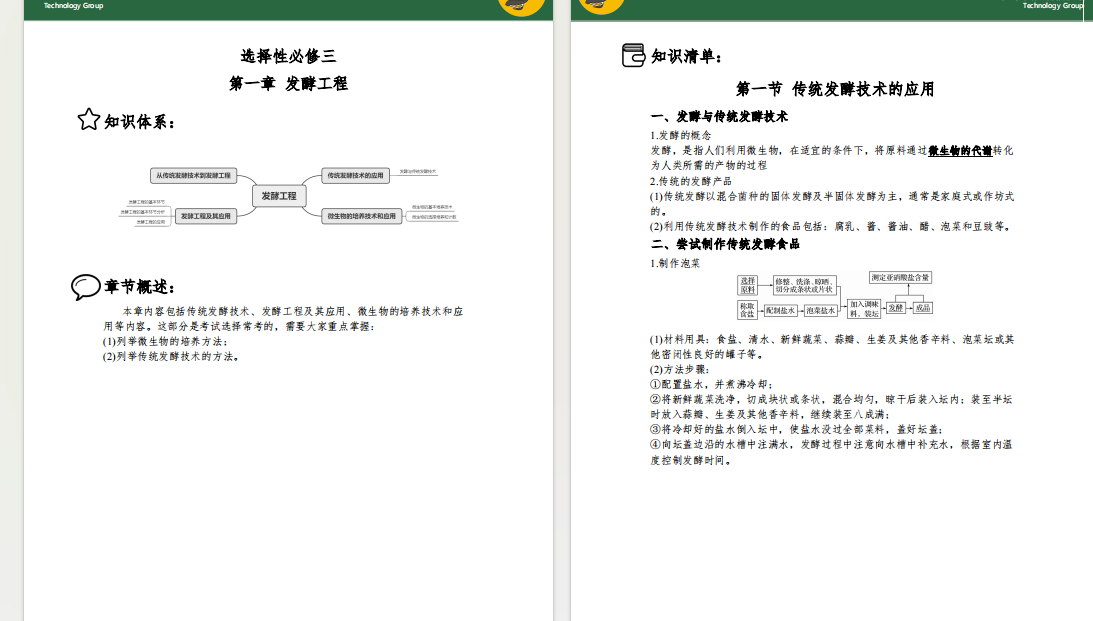Click the line (1)传统发酵以混合菌种的固体发酵

832,197
